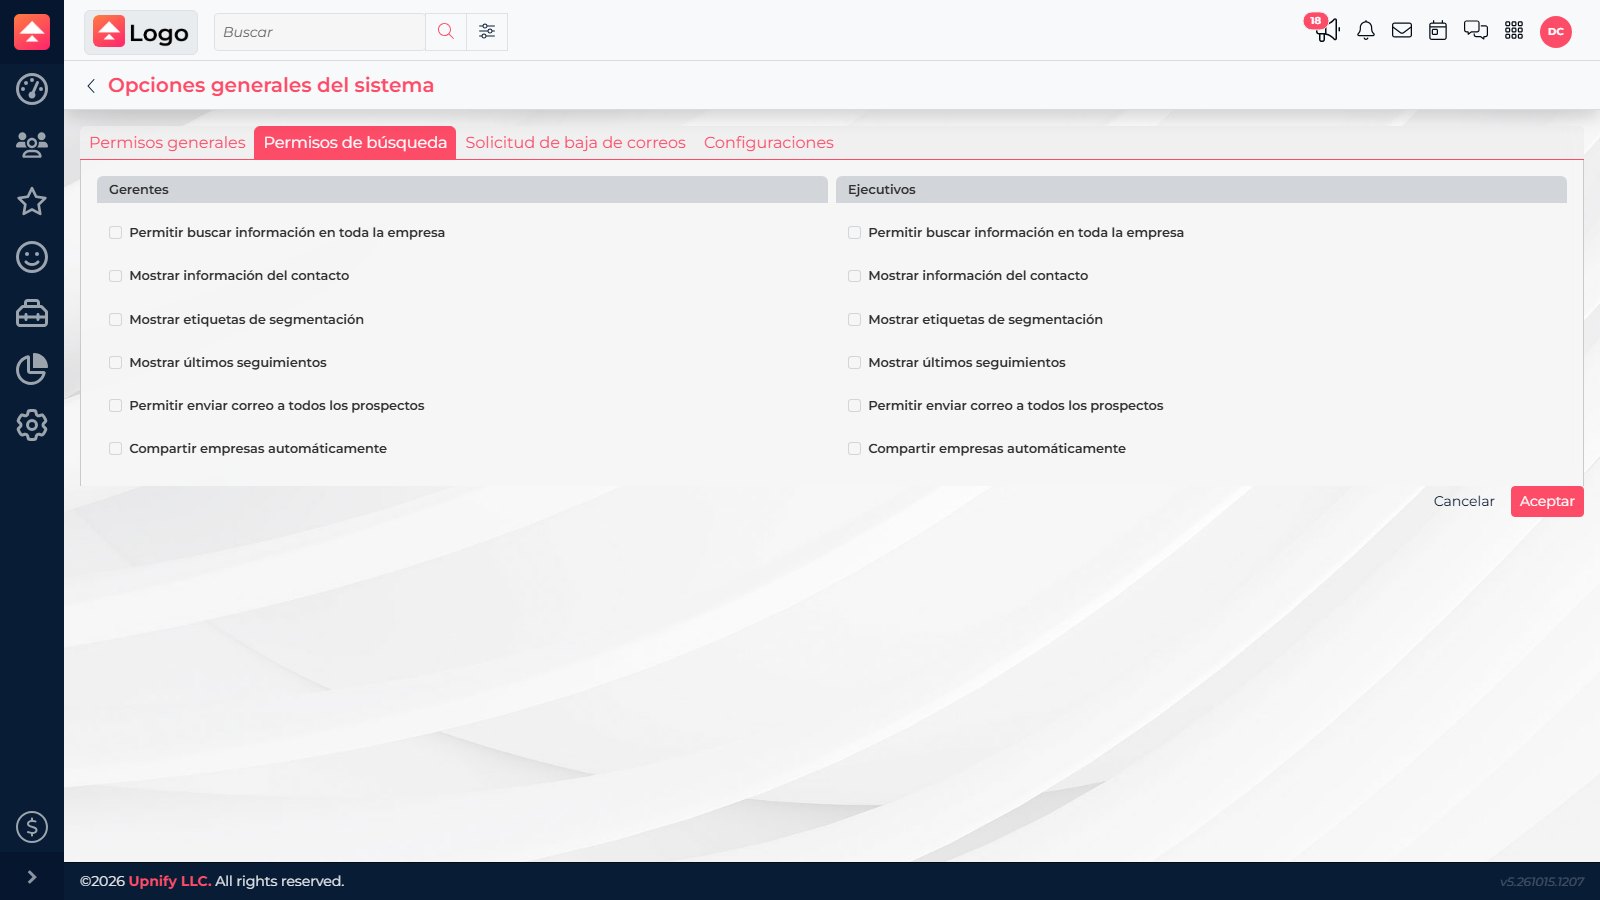Click the magnifier search icon
The image size is (1600, 900).
point(446,32)
